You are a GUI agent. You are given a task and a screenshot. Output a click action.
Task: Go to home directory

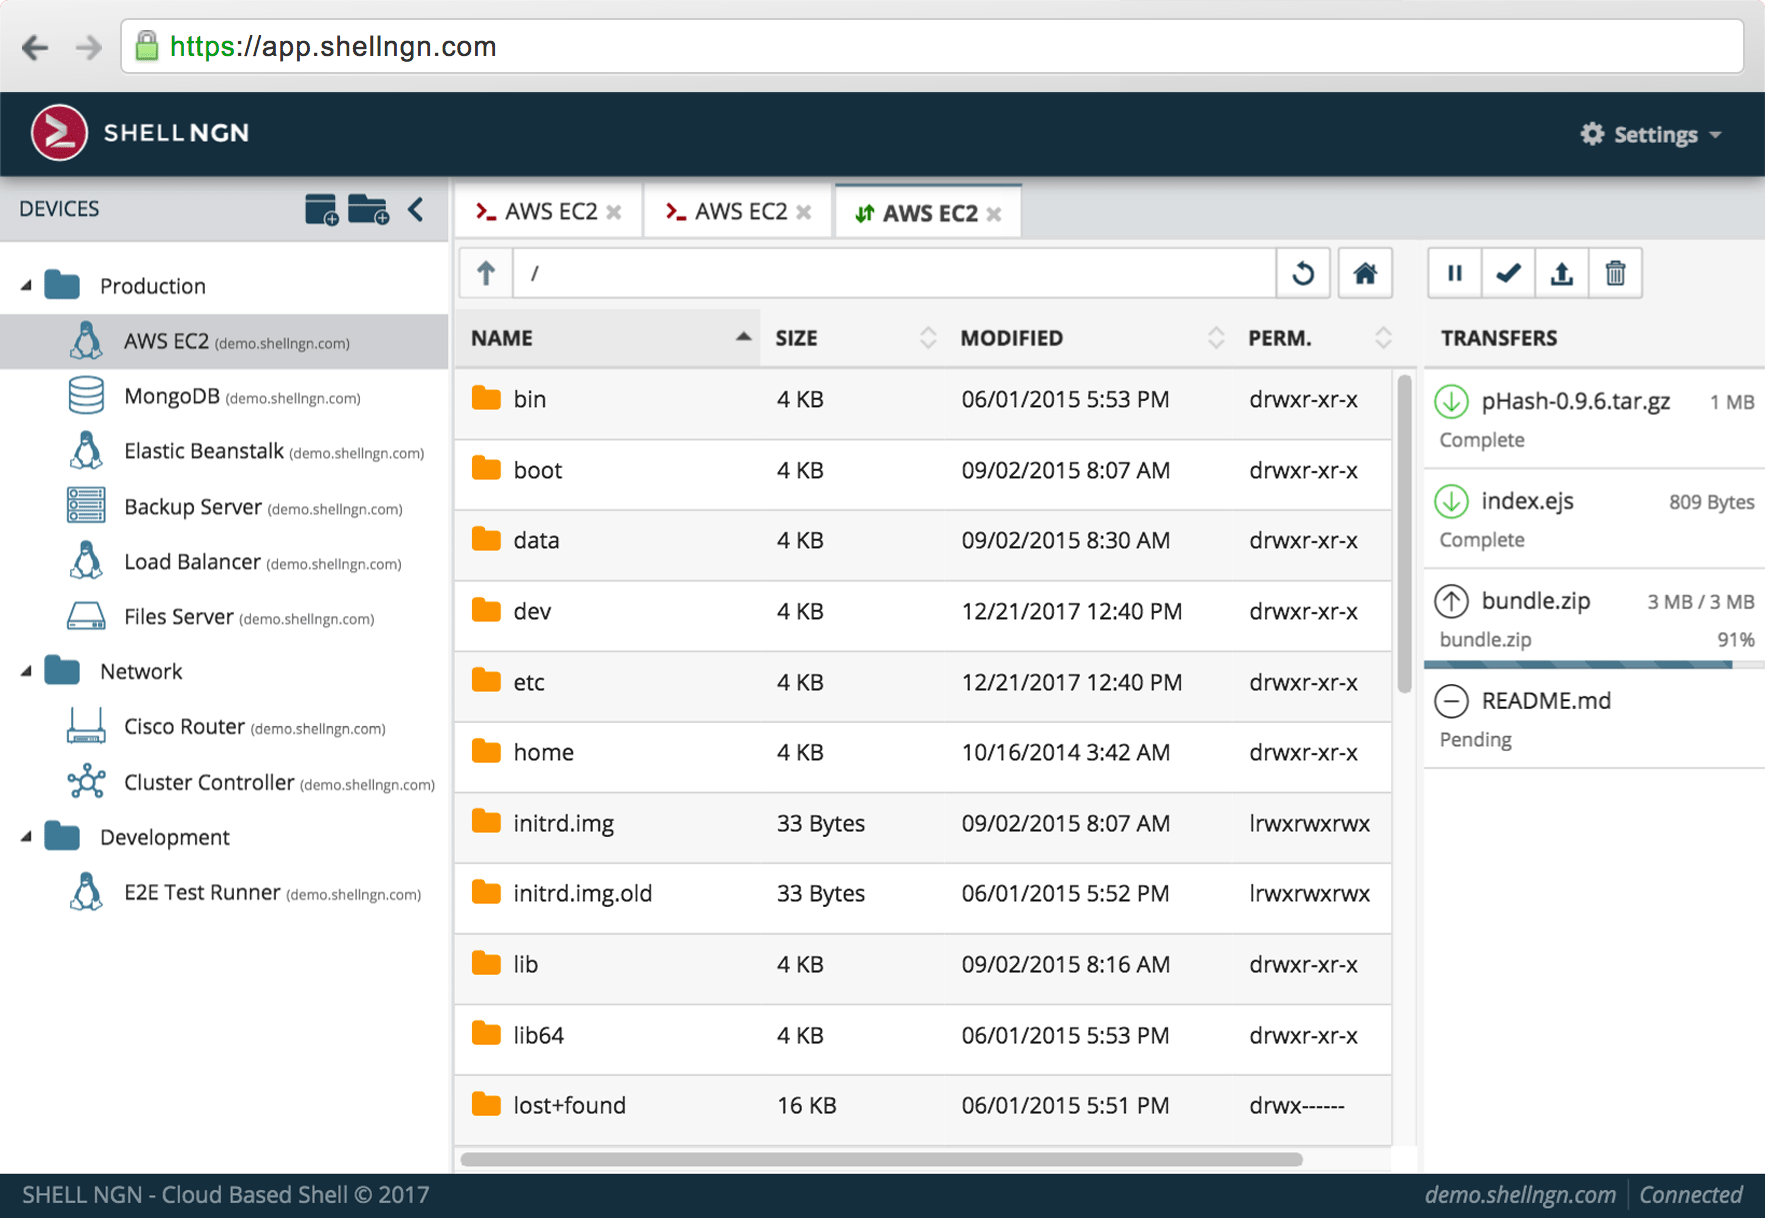click(1365, 273)
